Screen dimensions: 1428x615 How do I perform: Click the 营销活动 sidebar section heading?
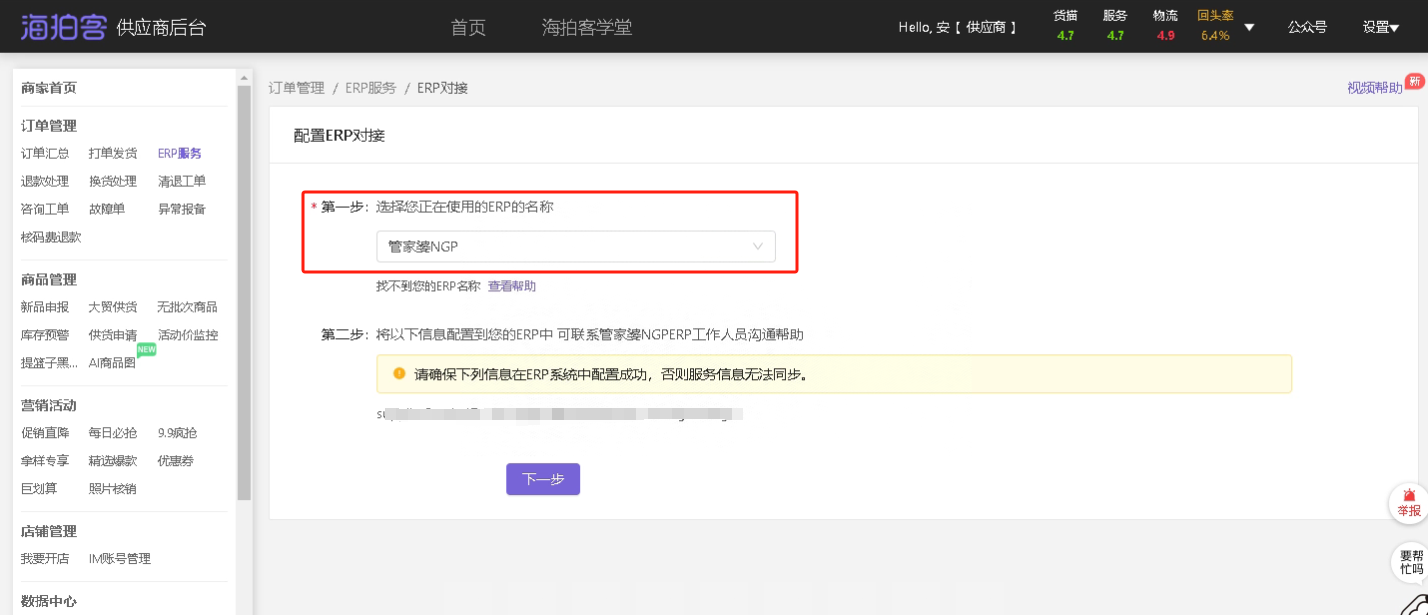(49, 406)
